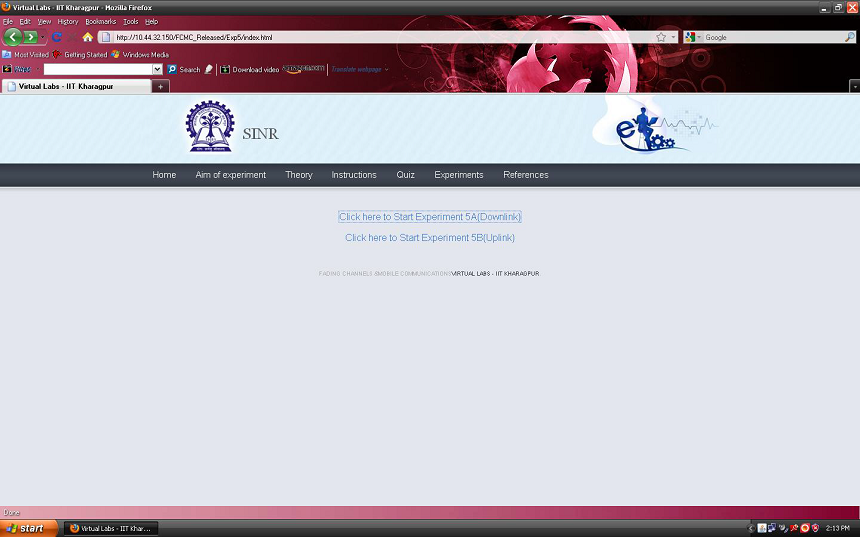
Task: Open the Bookmarks menu
Action: click(100, 21)
